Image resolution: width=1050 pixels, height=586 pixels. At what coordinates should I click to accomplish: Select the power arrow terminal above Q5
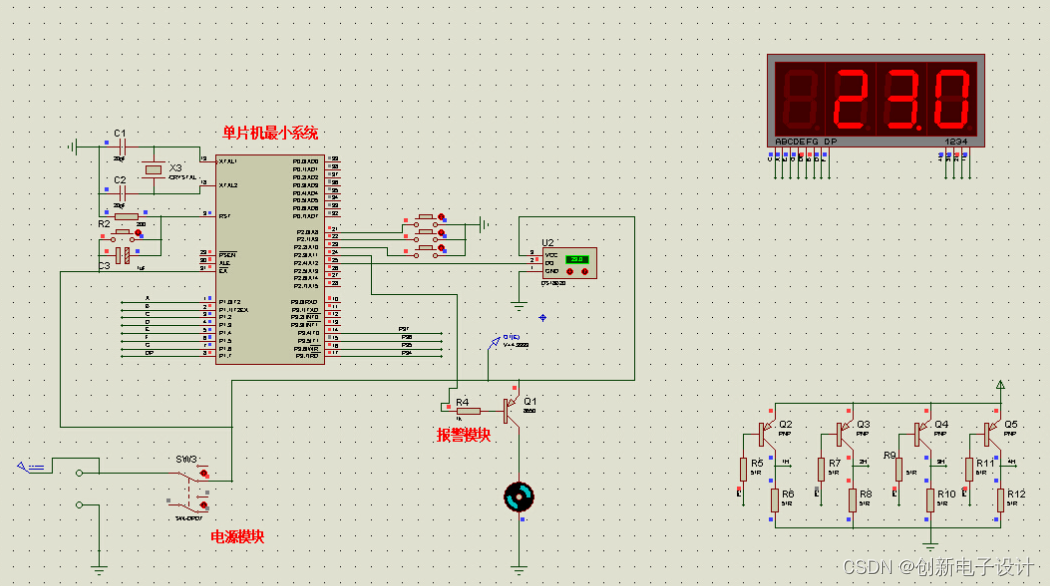tap(1000, 386)
